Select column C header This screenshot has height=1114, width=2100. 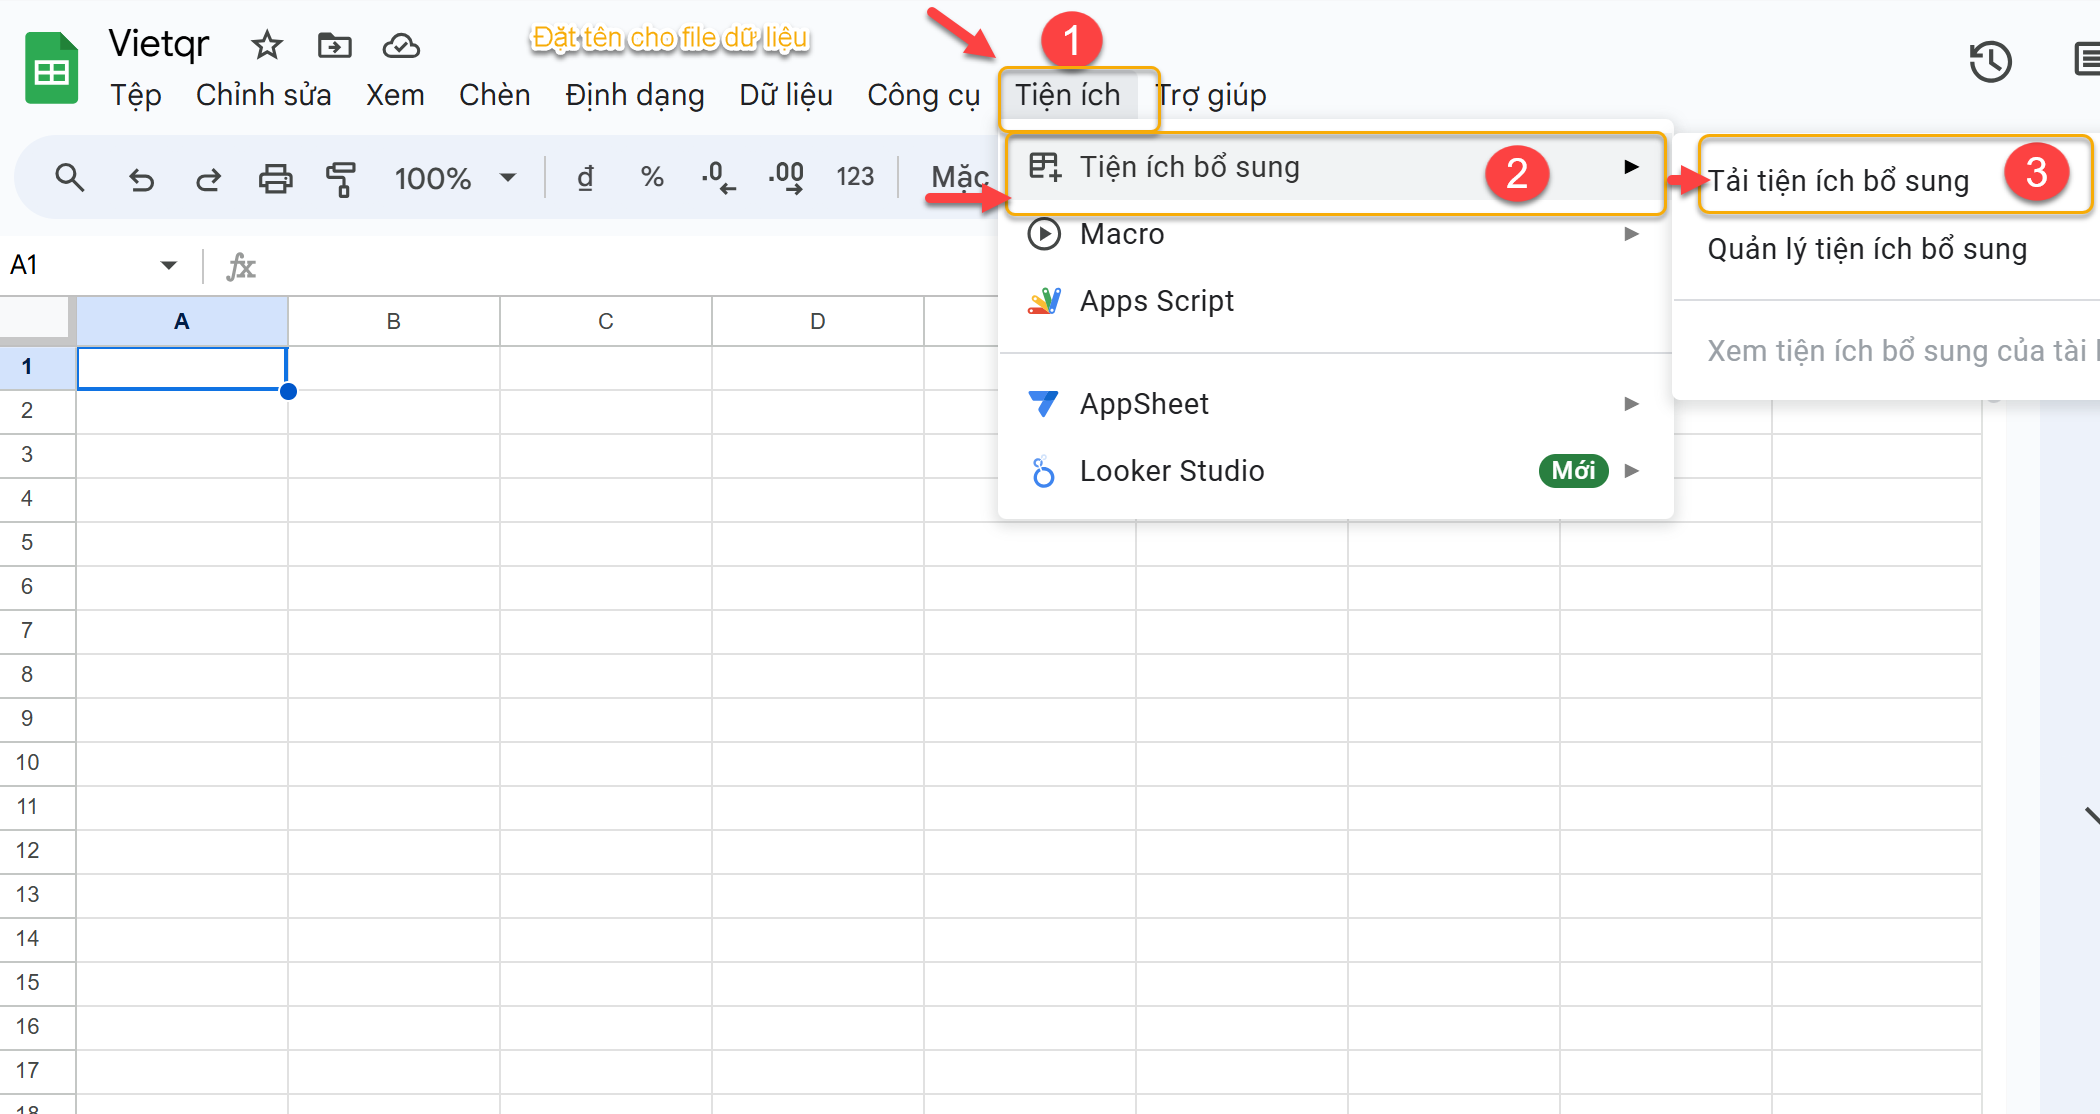605,321
